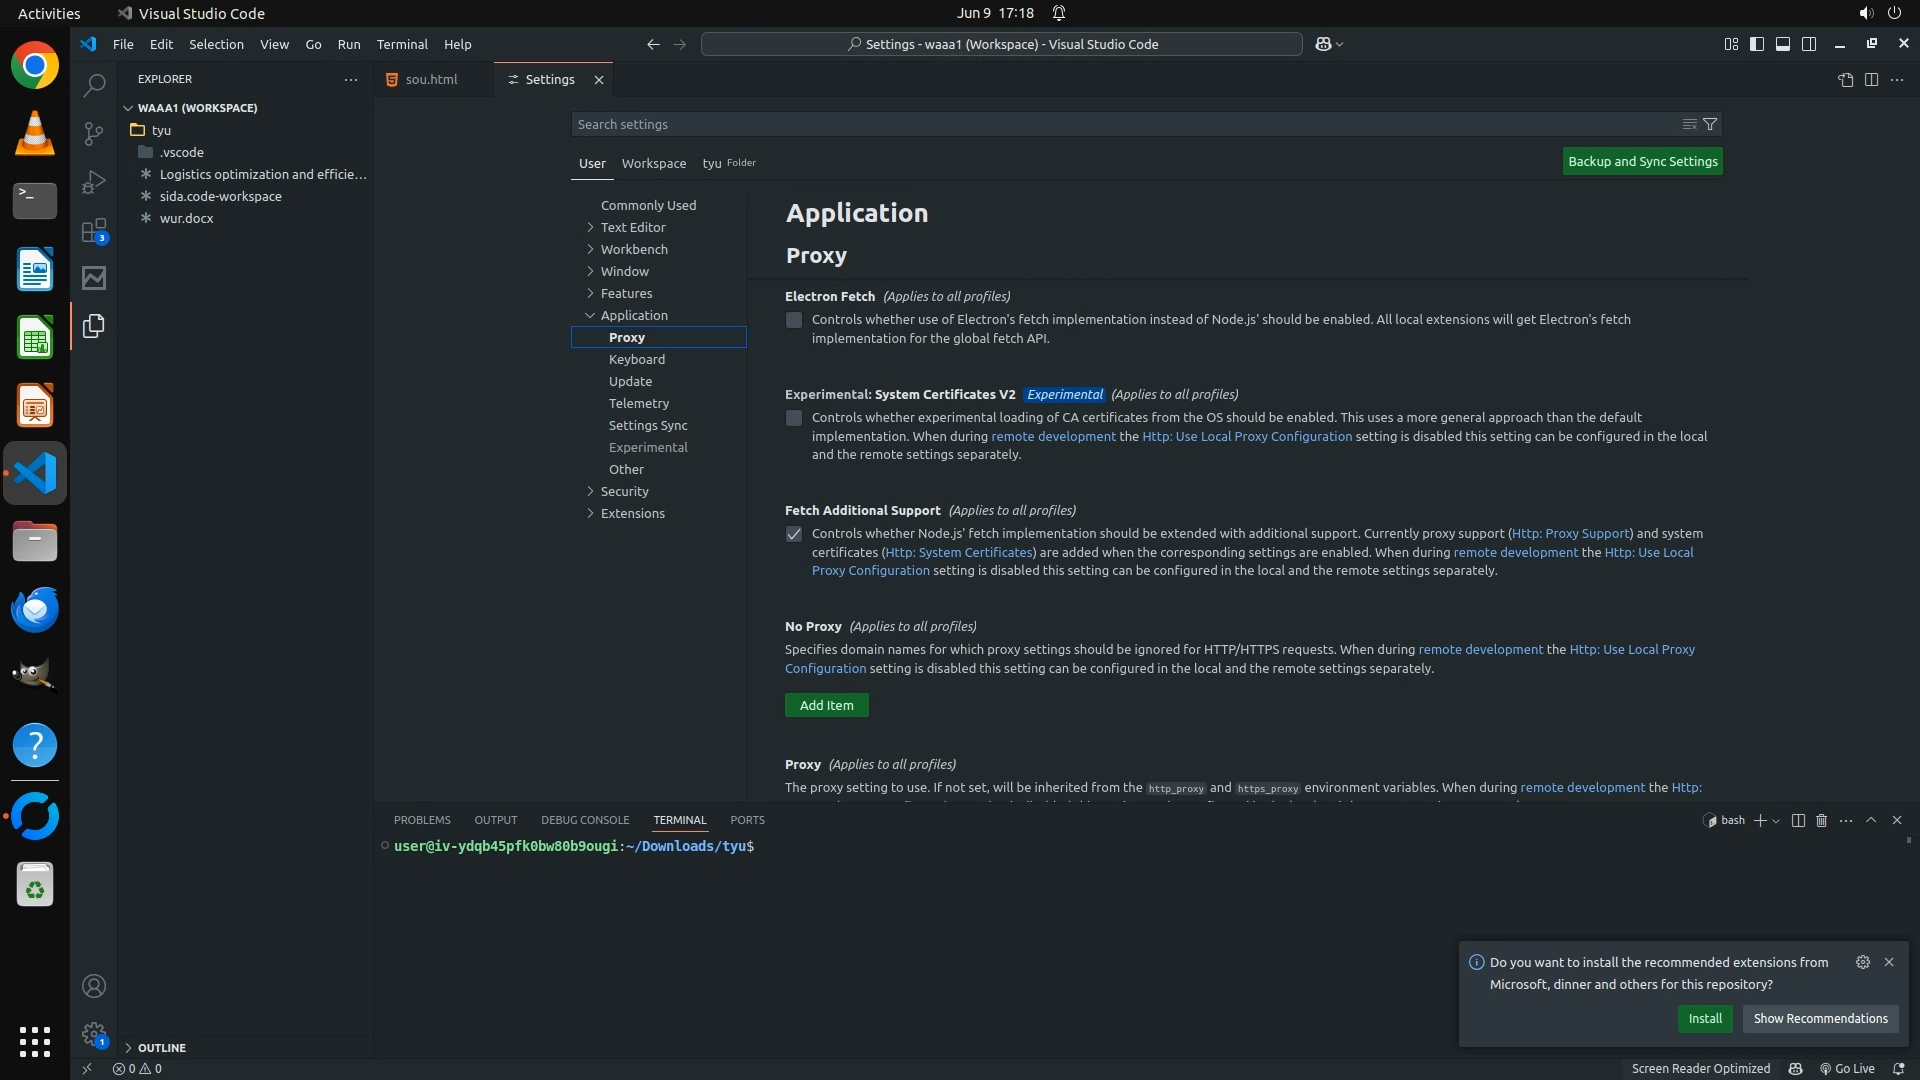Click the Add Item button
The width and height of the screenshot is (1920, 1080).
(x=826, y=705)
